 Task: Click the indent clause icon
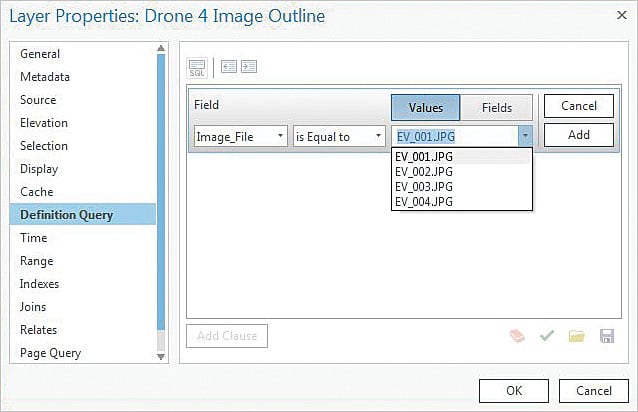tap(248, 66)
